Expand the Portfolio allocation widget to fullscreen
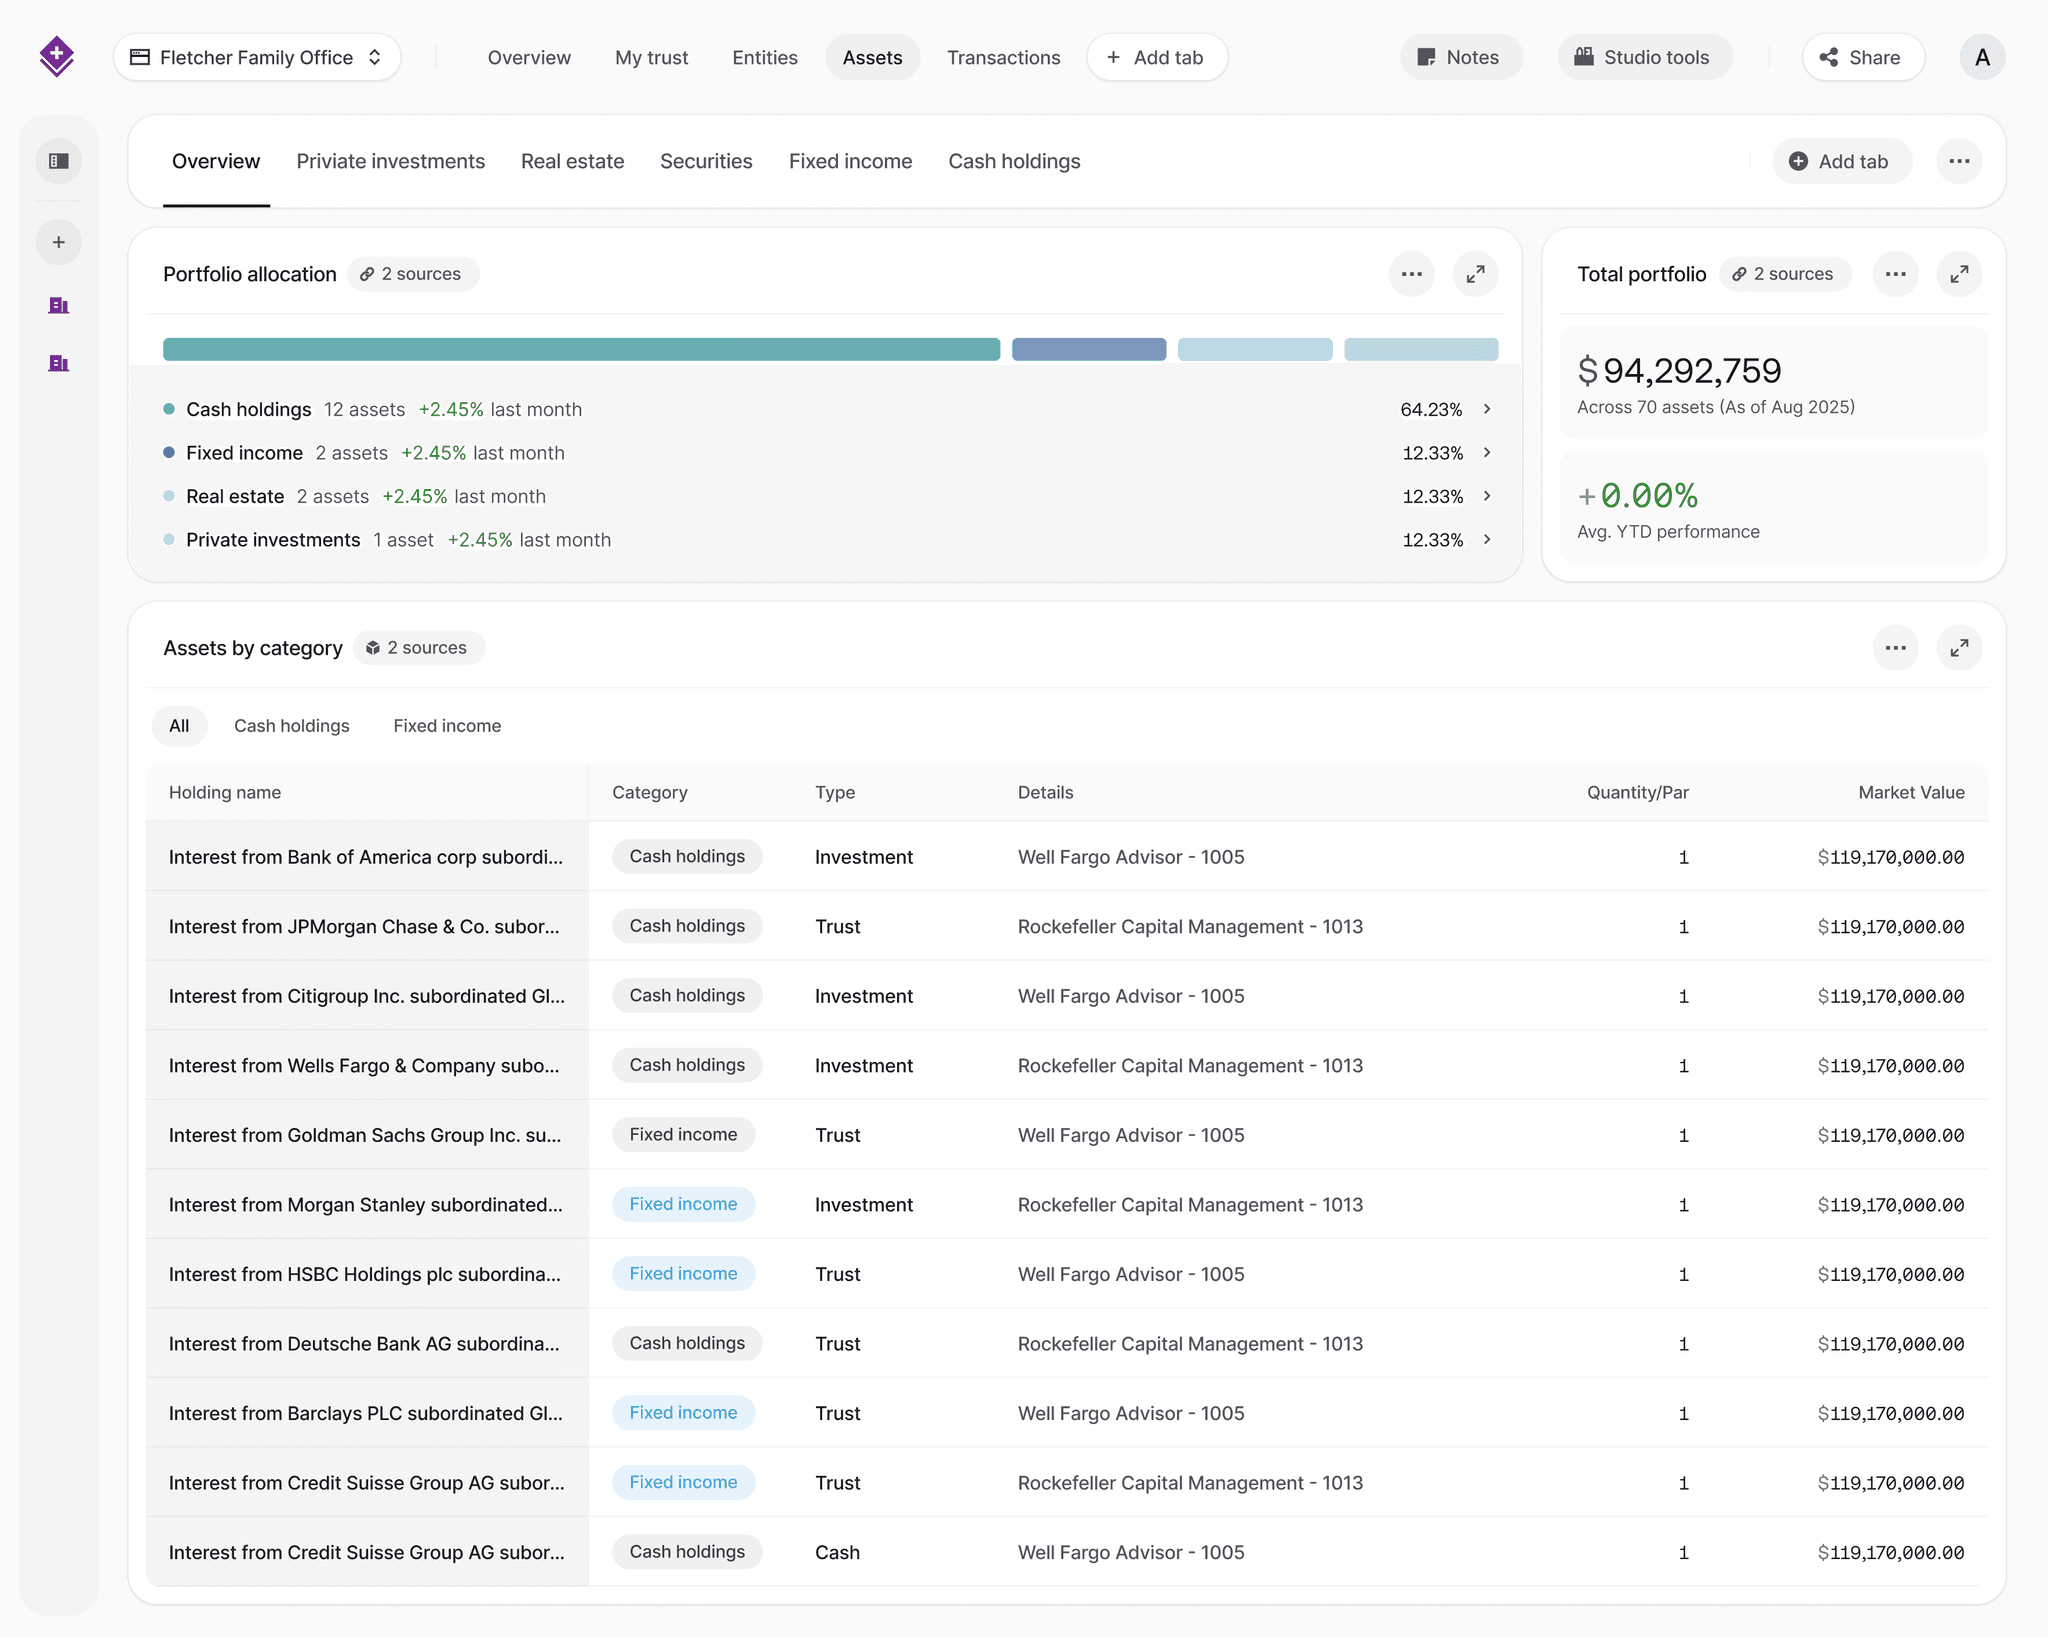This screenshot has height=1637, width=2048. click(1476, 273)
